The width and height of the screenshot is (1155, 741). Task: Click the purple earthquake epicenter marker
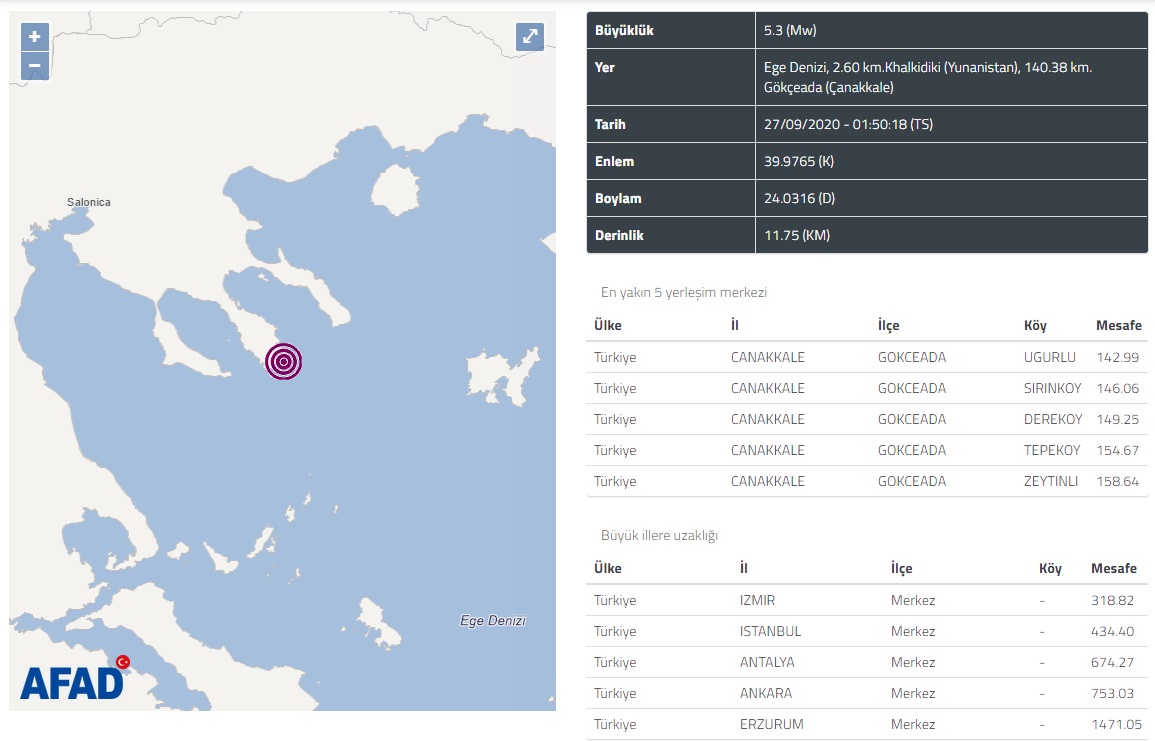(x=284, y=361)
